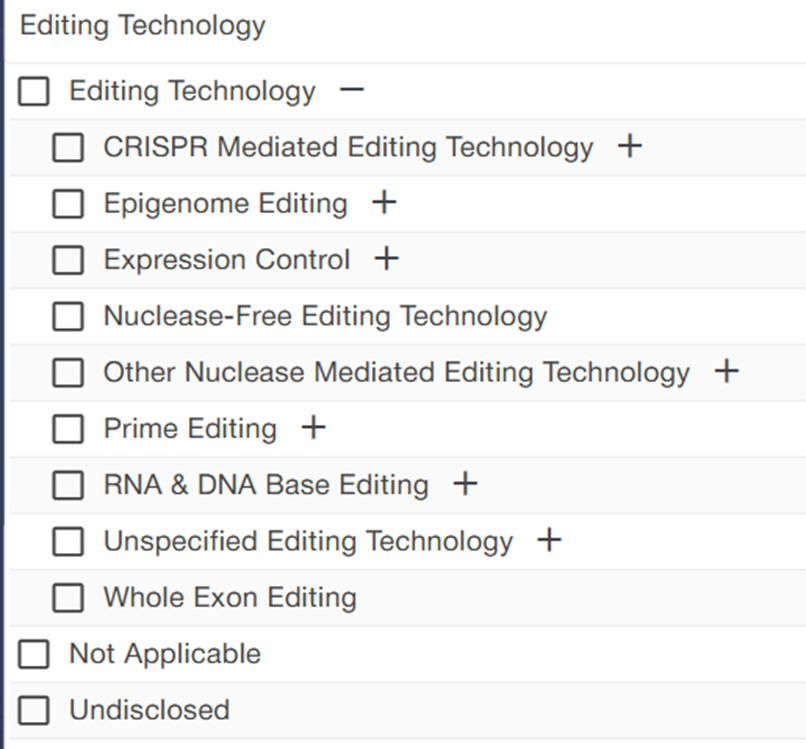Expand the Epigenome Editing subcategories

pyautogui.click(x=384, y=203)
